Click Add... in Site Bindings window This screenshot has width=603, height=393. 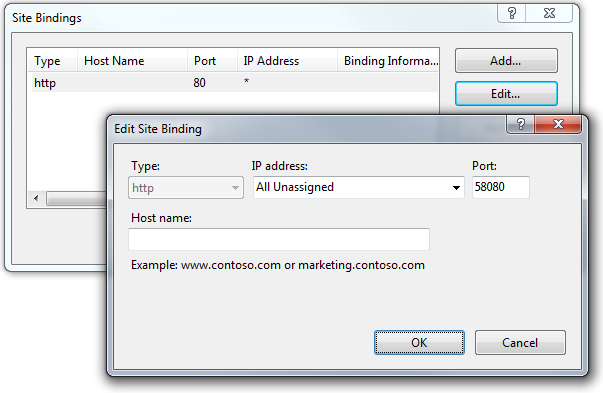[506, 61]
